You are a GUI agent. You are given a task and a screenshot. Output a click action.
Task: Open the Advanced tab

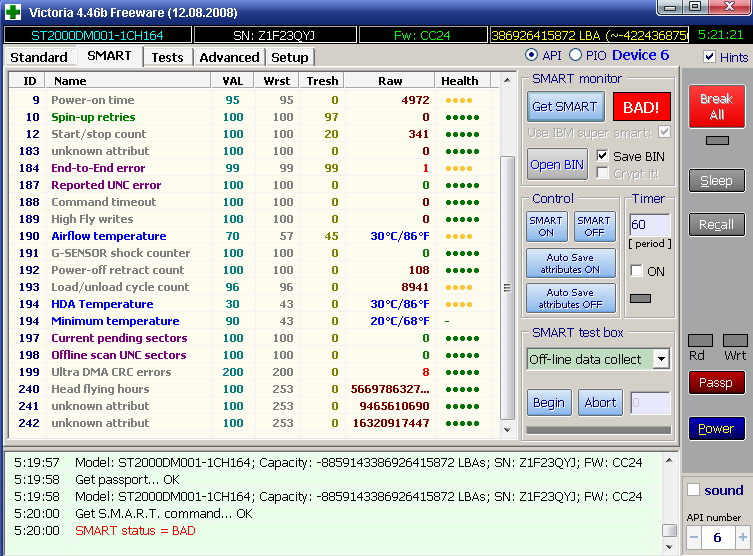point(229,57)
